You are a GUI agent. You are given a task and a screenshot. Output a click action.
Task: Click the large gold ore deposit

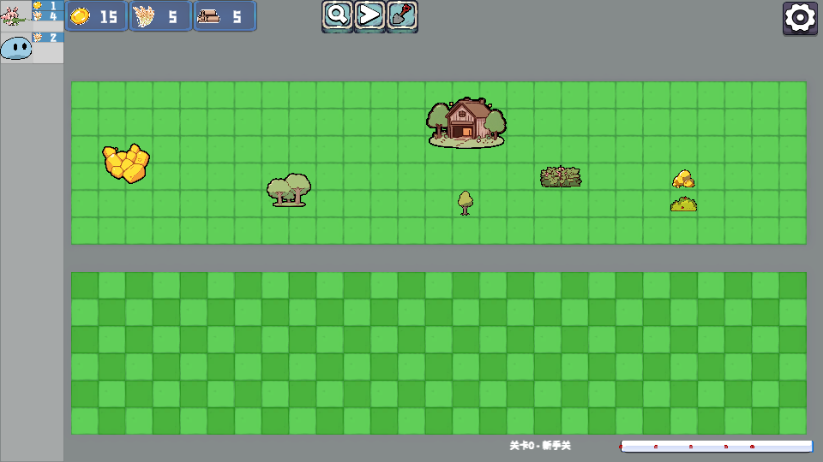126,163
